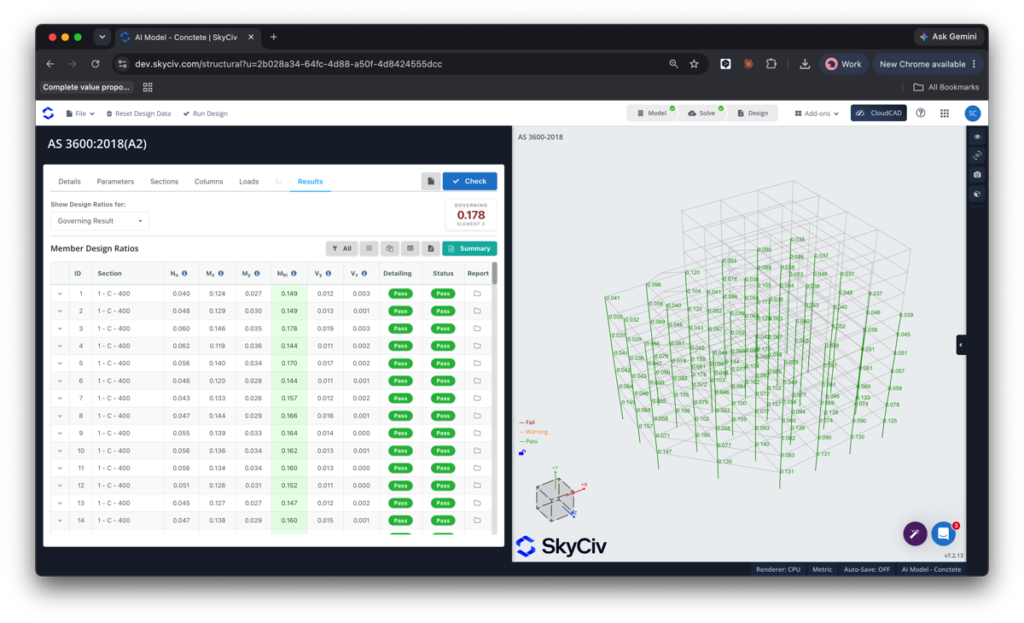Click Run Design in the top toolbar

click(205, 114)
